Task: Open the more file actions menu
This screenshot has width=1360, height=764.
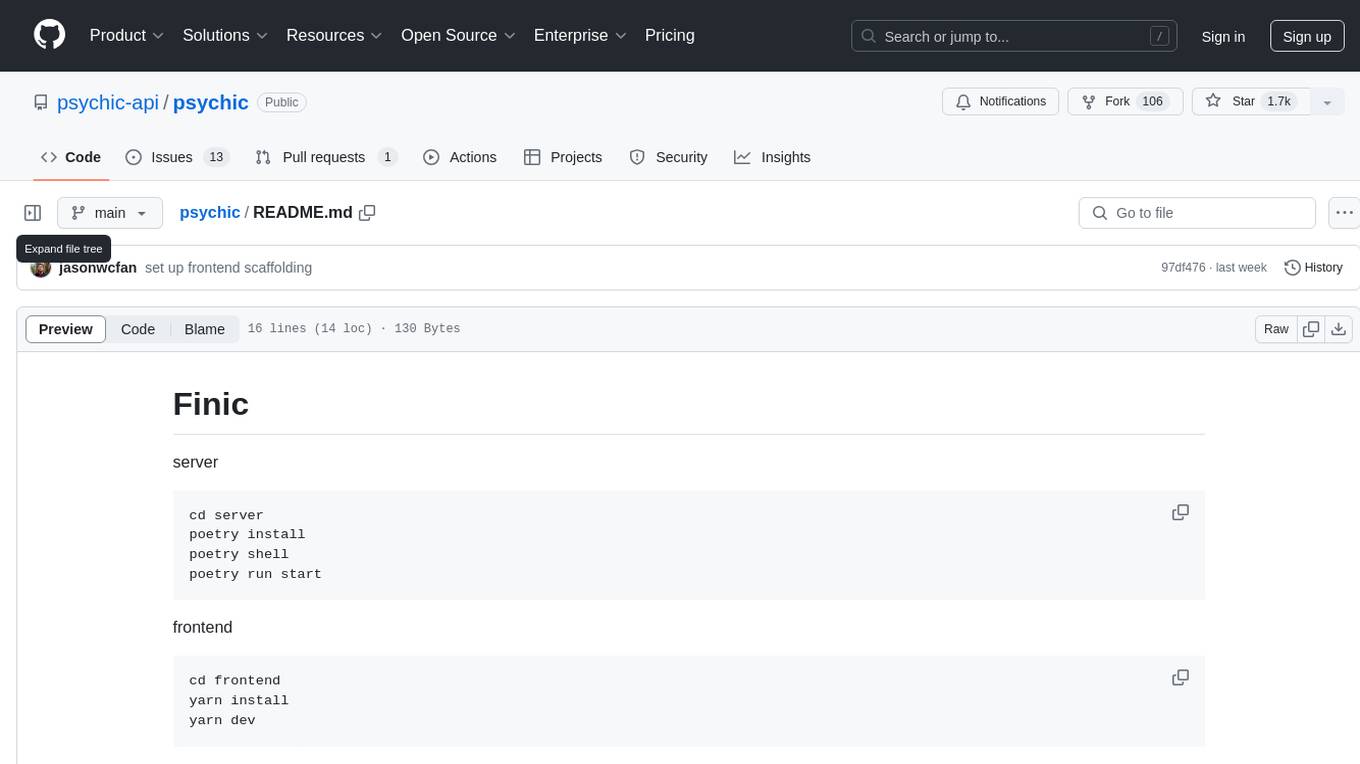Action: point(1344,213)
